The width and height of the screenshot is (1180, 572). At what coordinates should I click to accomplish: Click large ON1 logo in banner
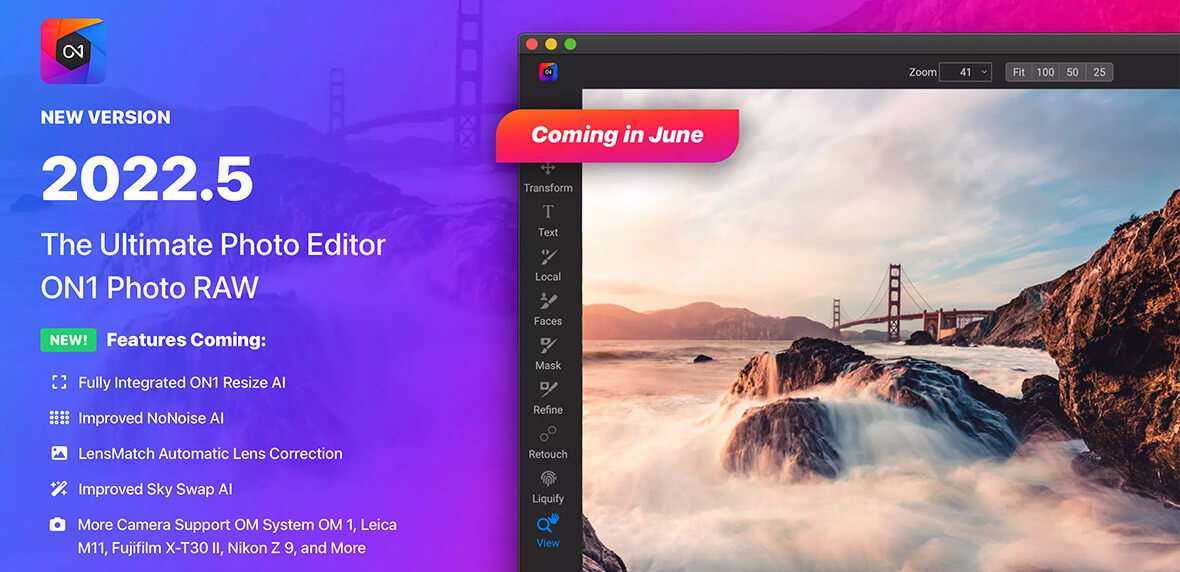pyautogui.click(x=73, y=51)
